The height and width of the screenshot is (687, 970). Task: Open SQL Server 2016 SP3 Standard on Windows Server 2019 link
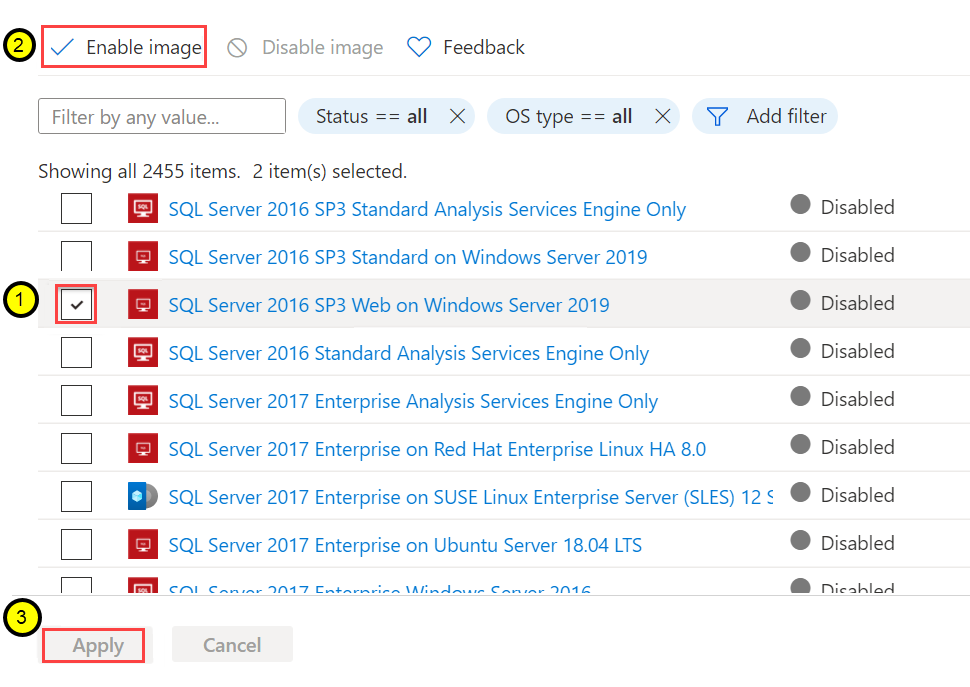408,257
